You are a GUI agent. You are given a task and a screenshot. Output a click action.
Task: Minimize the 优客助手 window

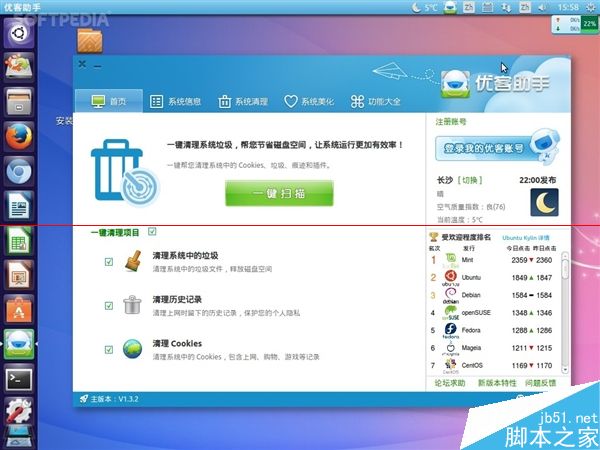[x=98, y=66]
